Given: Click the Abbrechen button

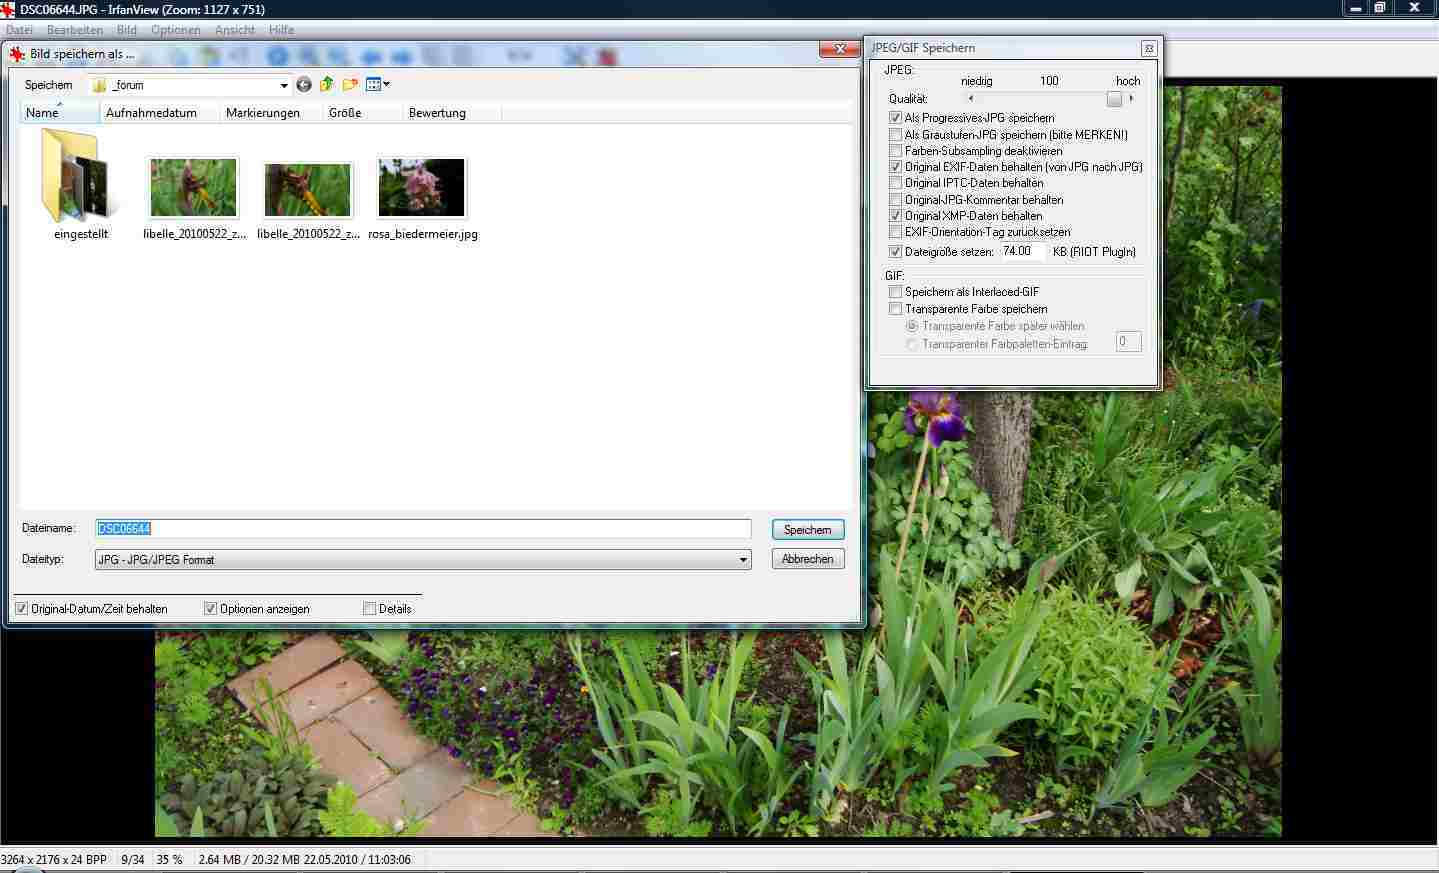Looking at the screenshot, I should tap(807, 559).
